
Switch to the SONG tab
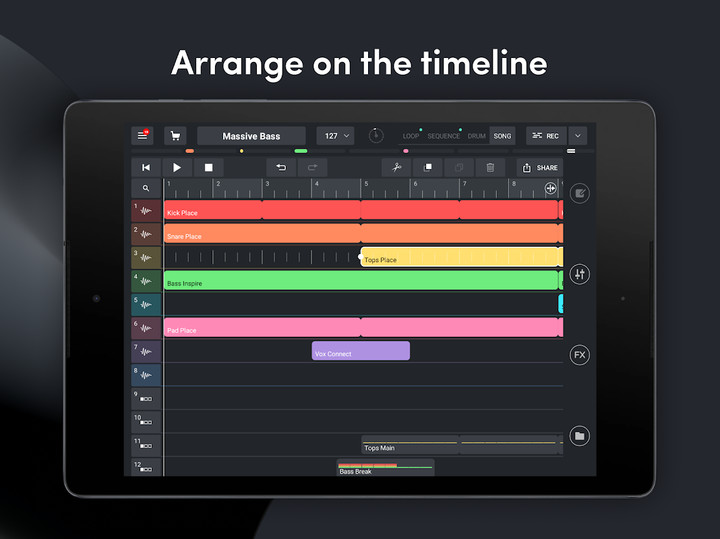(502, 136)
